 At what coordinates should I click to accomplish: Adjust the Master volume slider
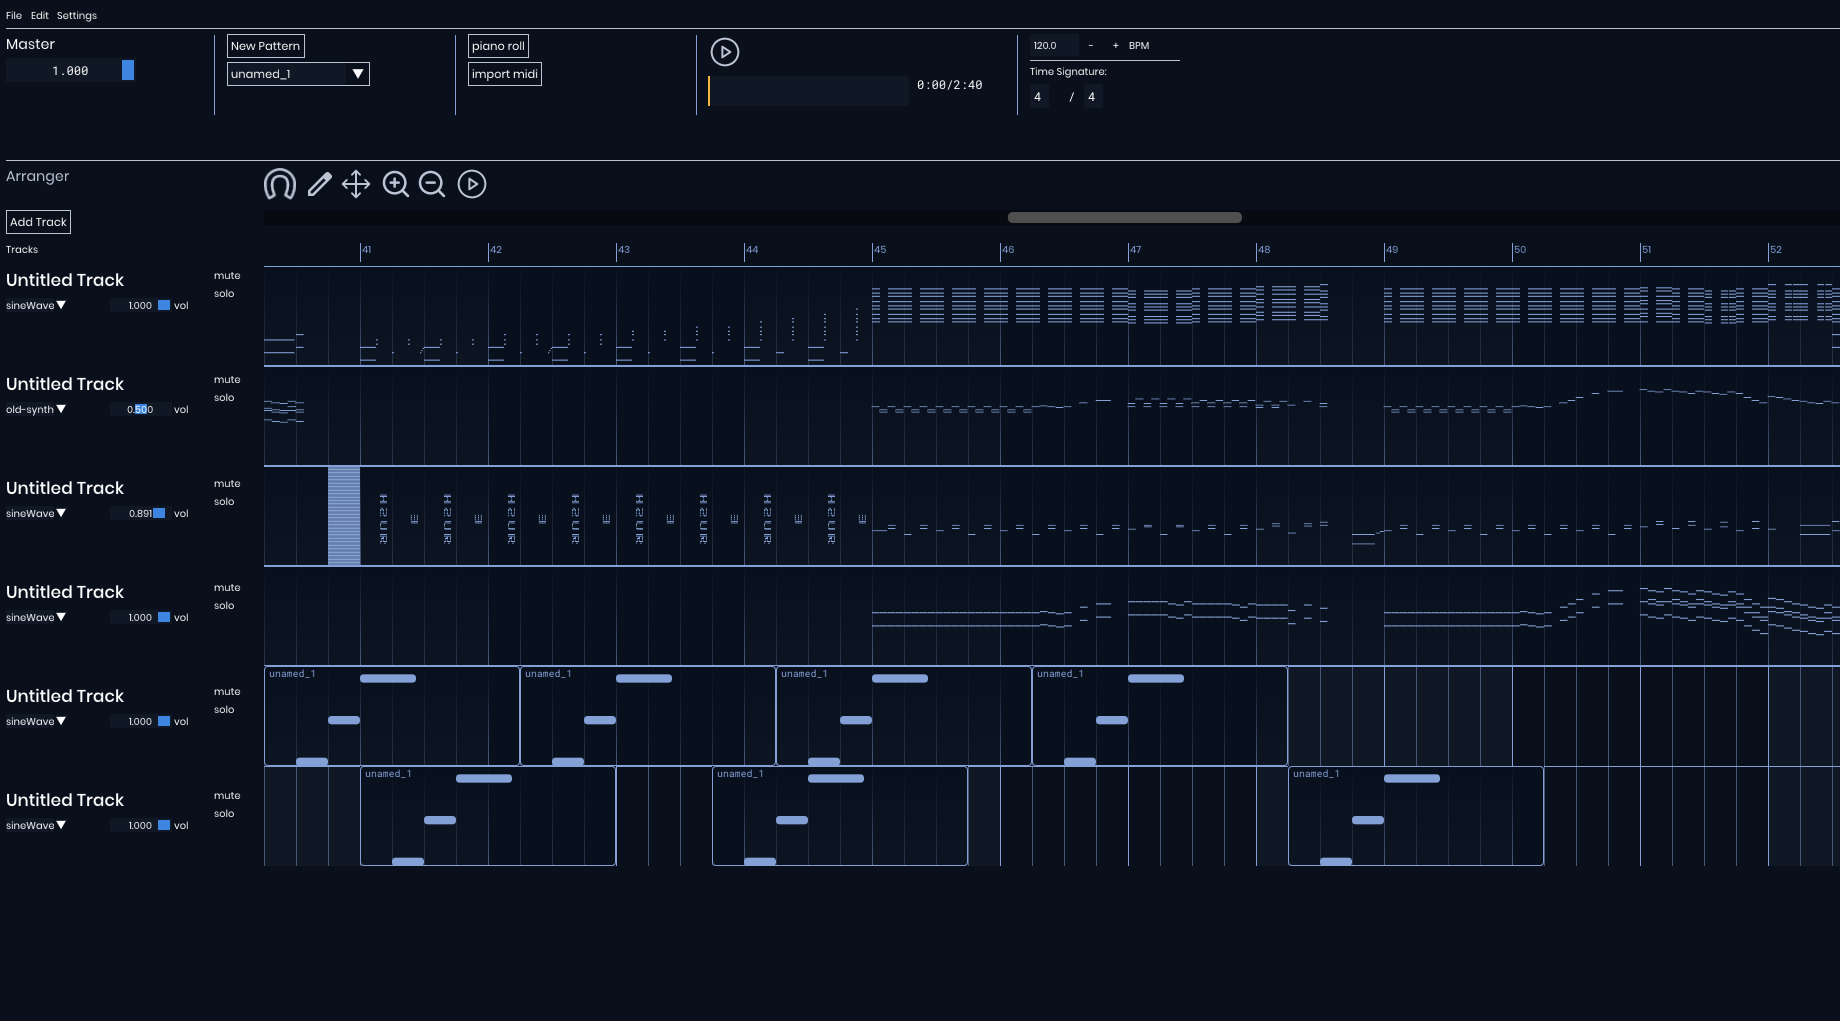pyautogui.click(x=127, y=70)
